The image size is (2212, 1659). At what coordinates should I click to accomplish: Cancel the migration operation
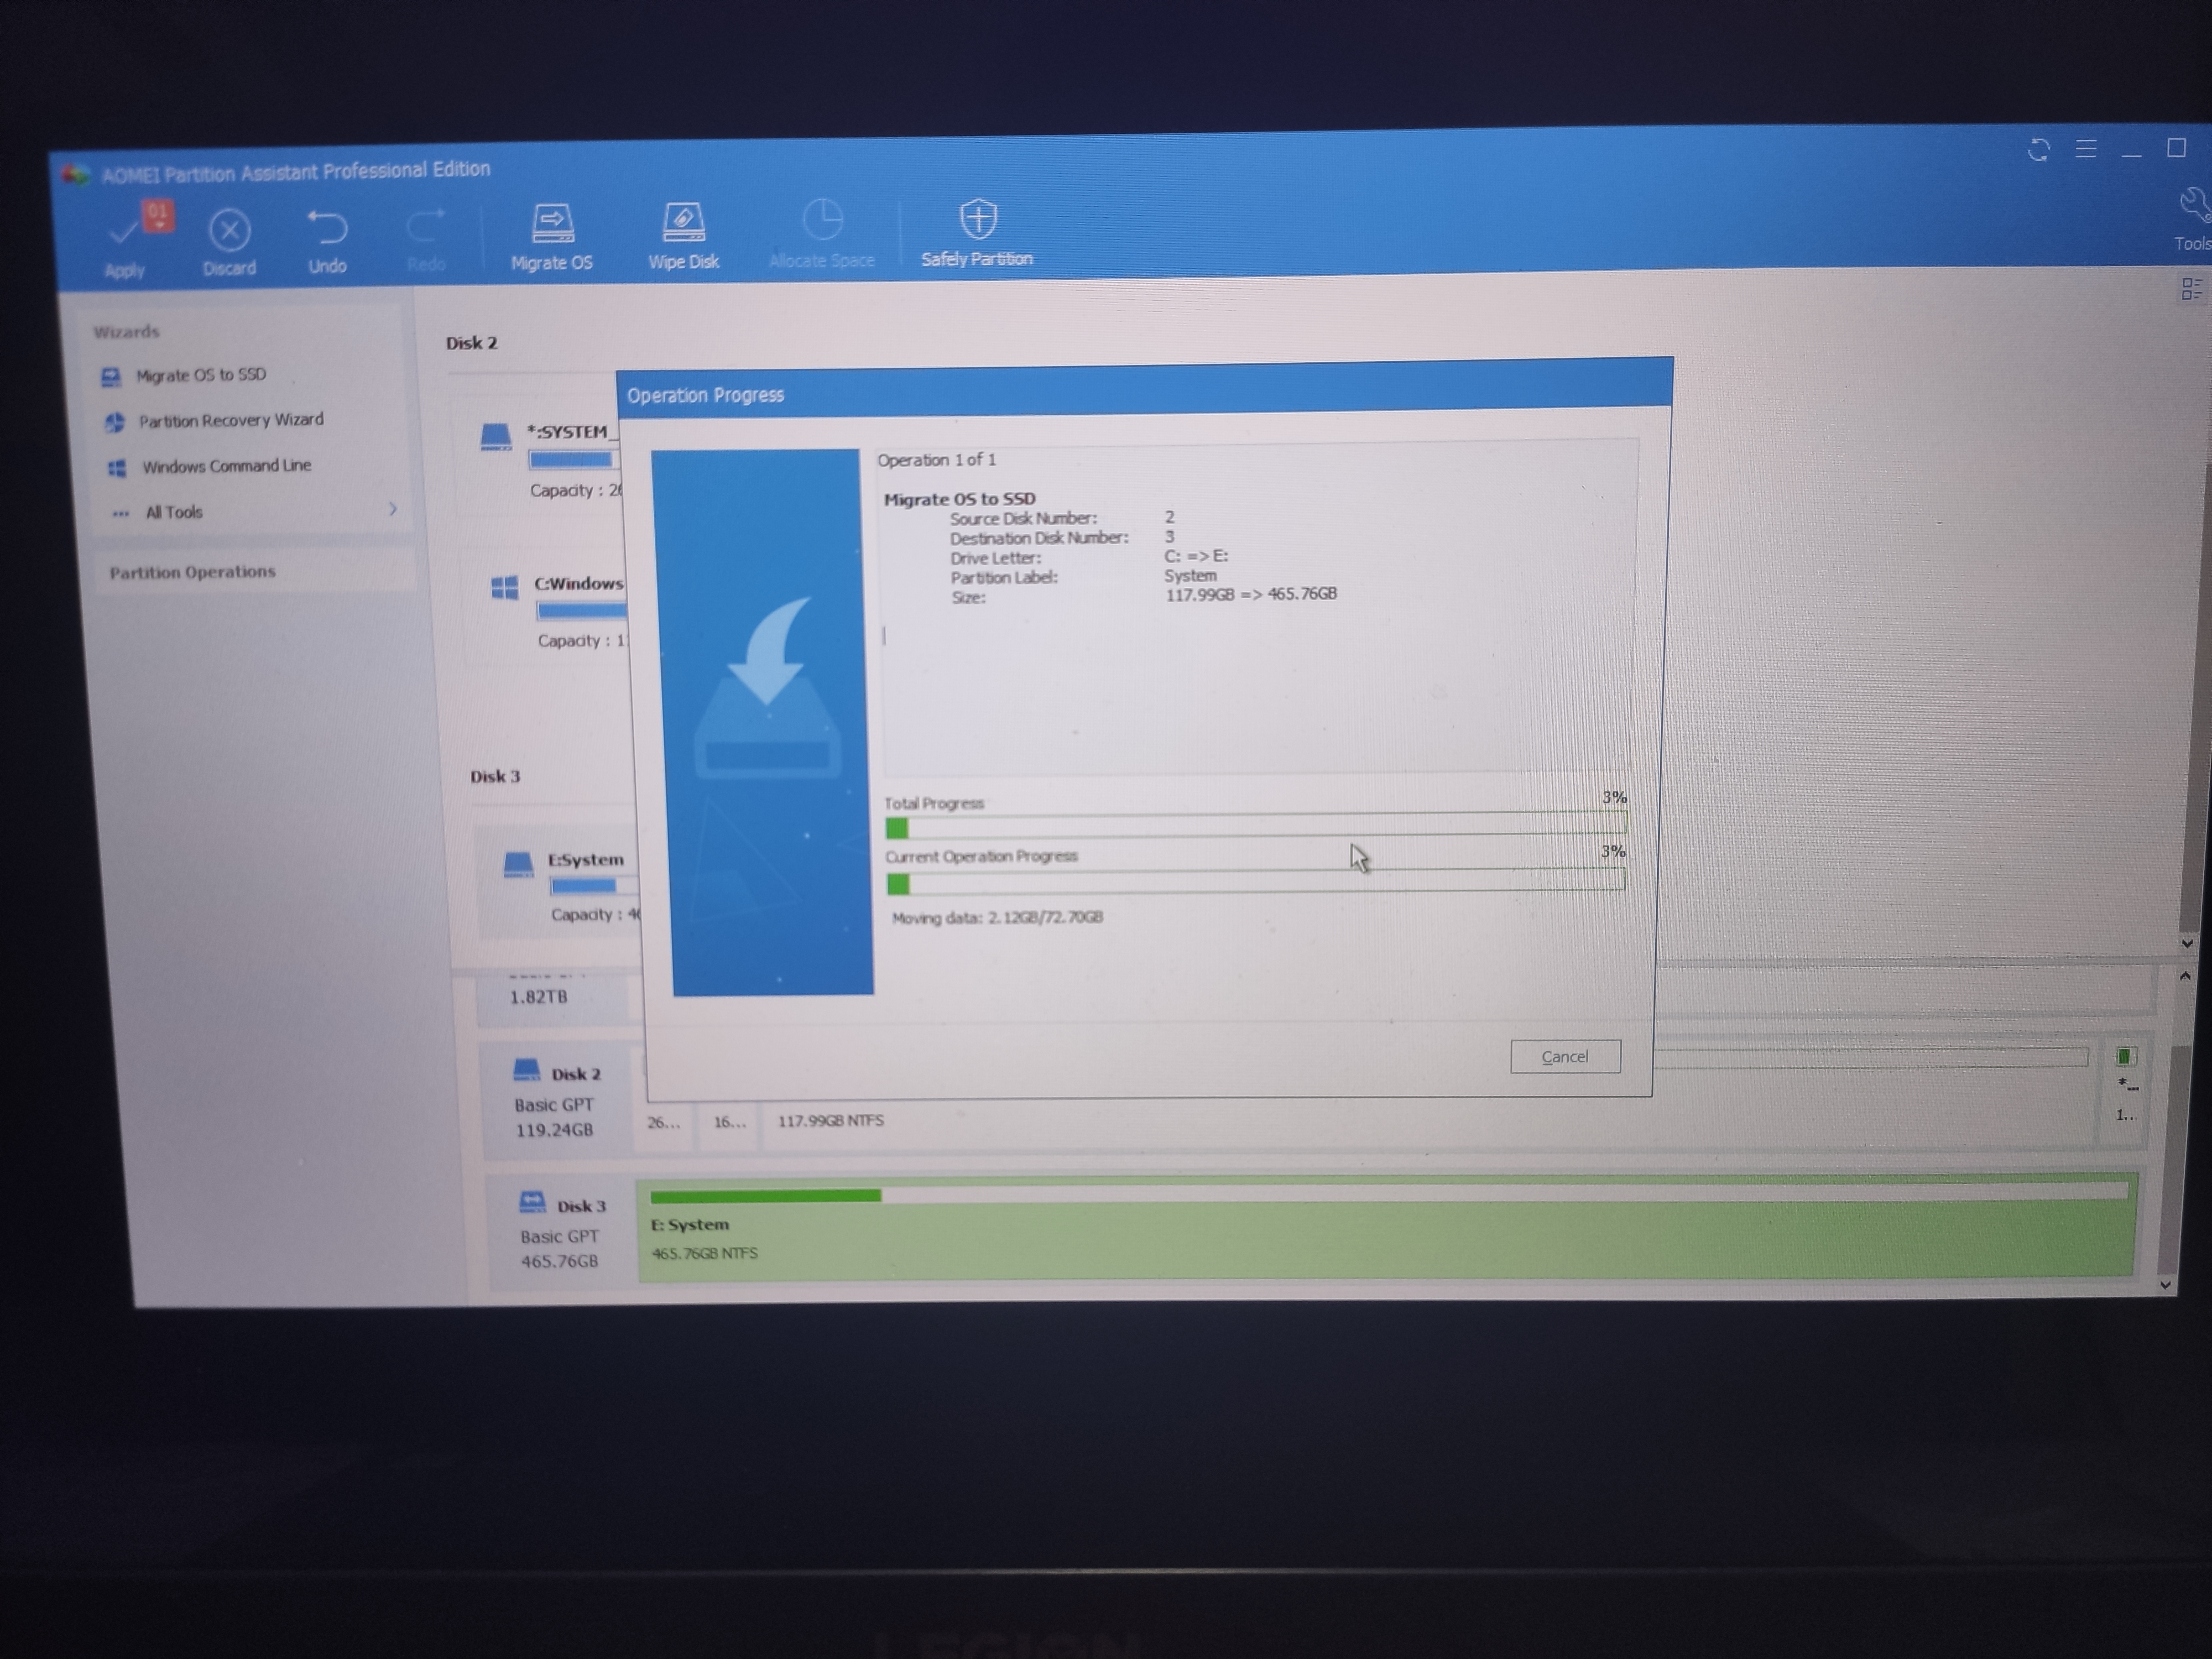[x=1565, y=1057]
